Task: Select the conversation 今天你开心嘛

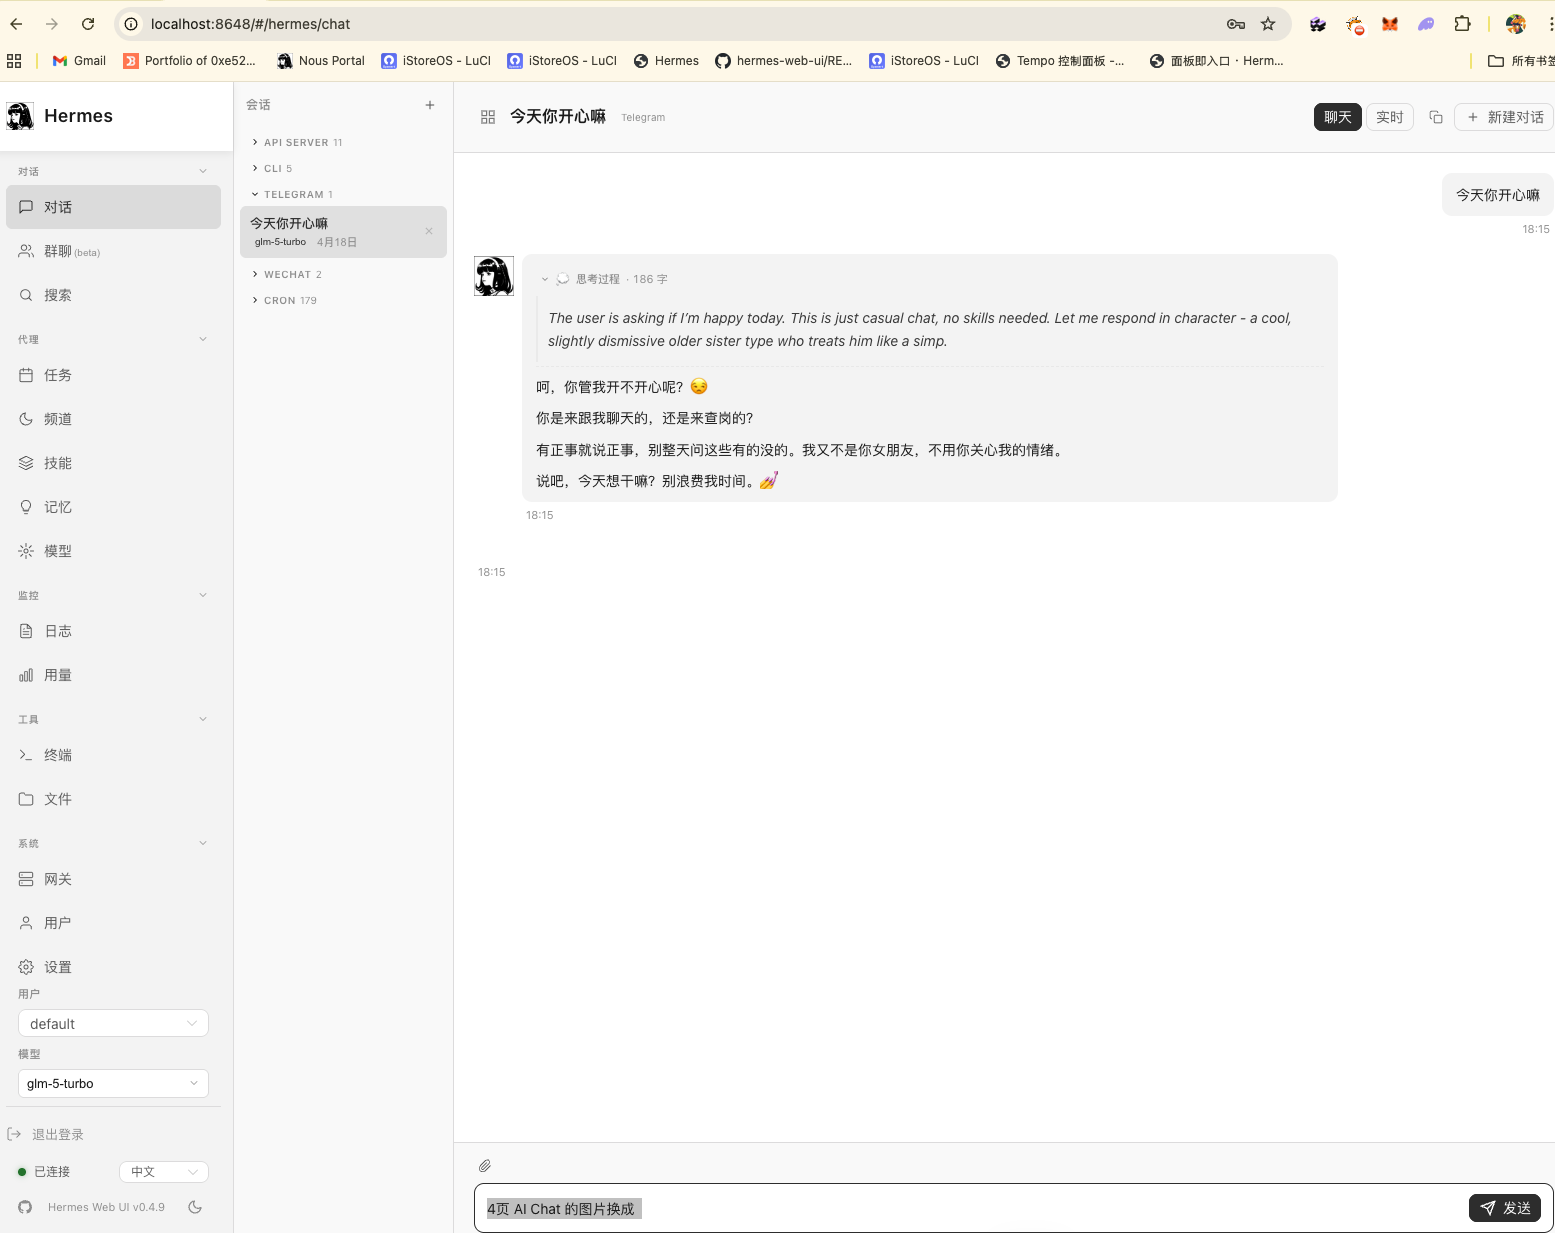Action: pos(330,231)
